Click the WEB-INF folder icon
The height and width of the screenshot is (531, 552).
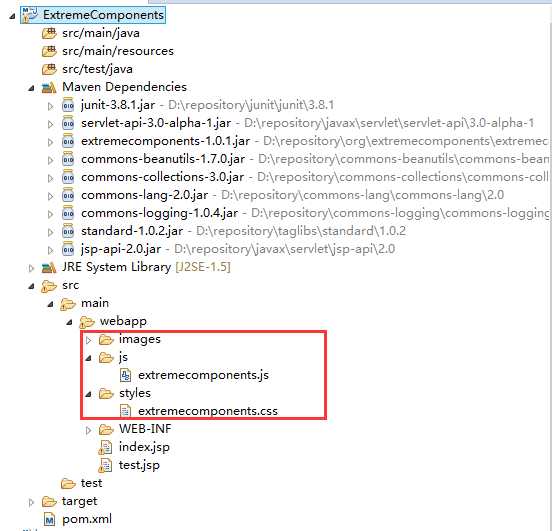106,429
